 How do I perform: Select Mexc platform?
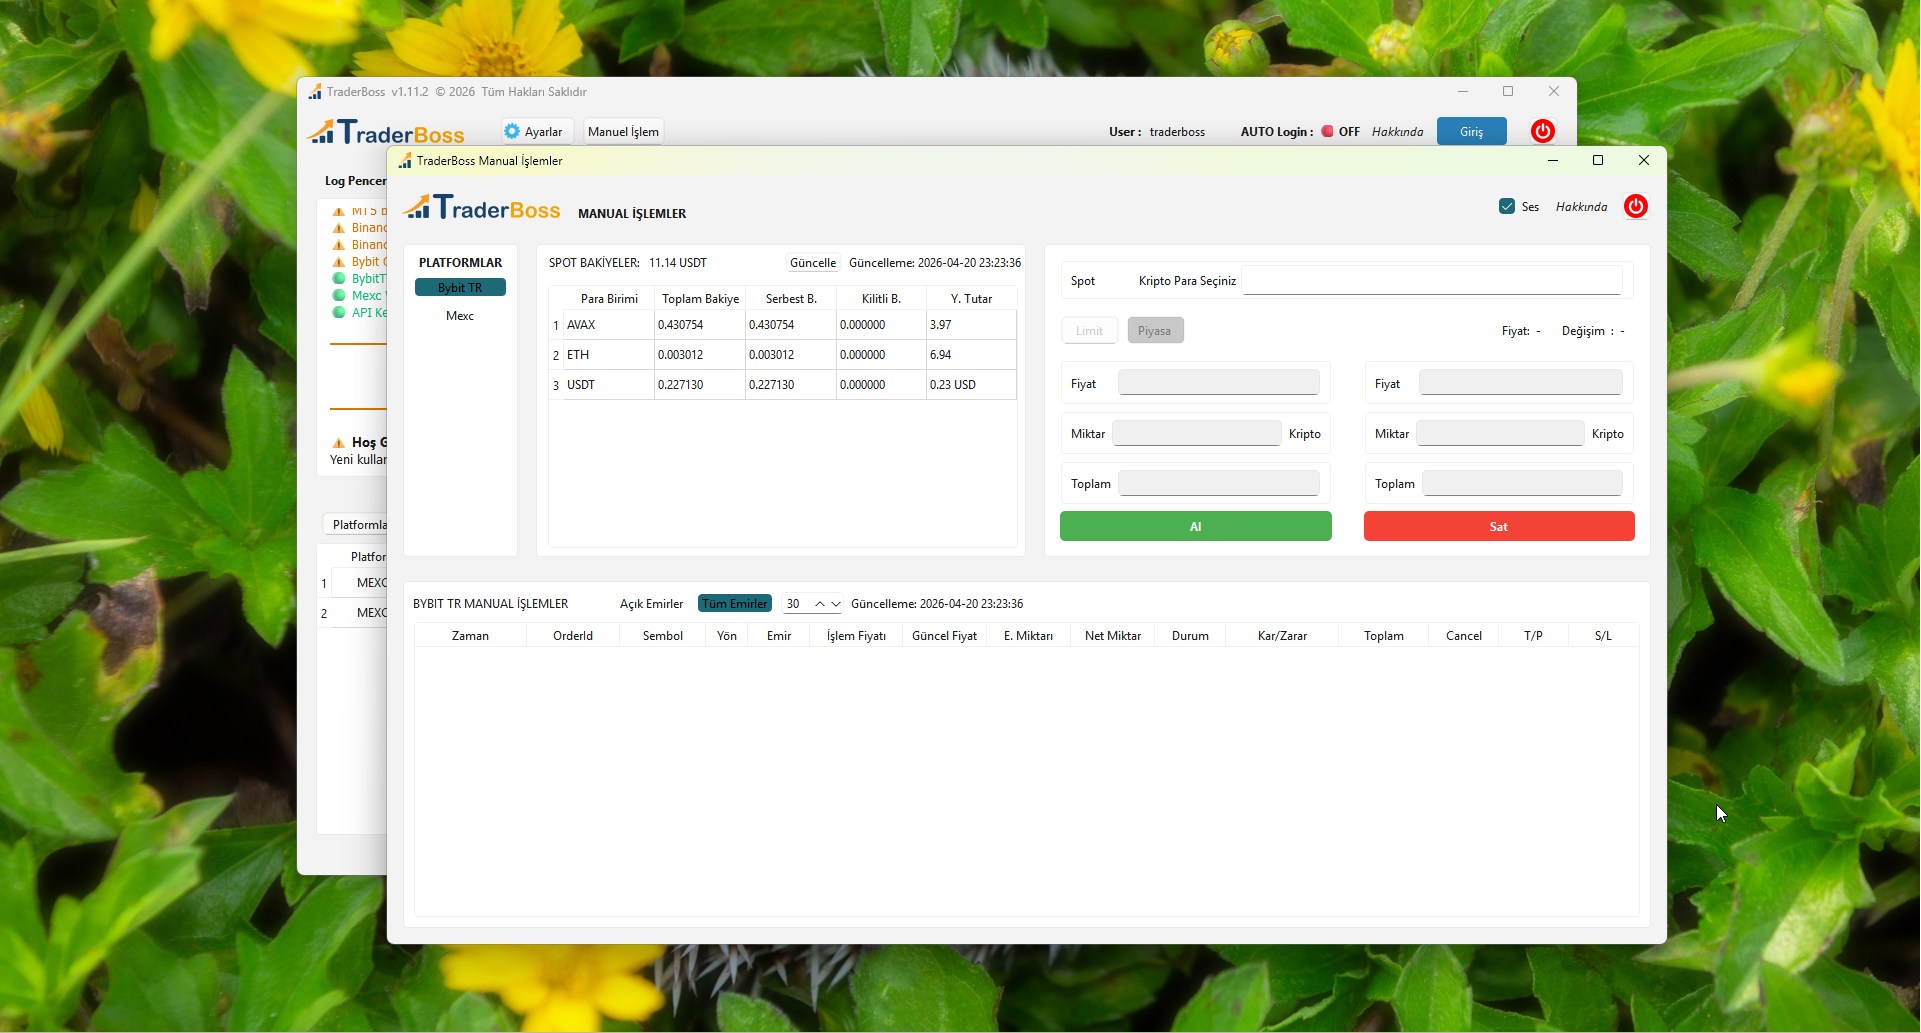tap(460, 315)
